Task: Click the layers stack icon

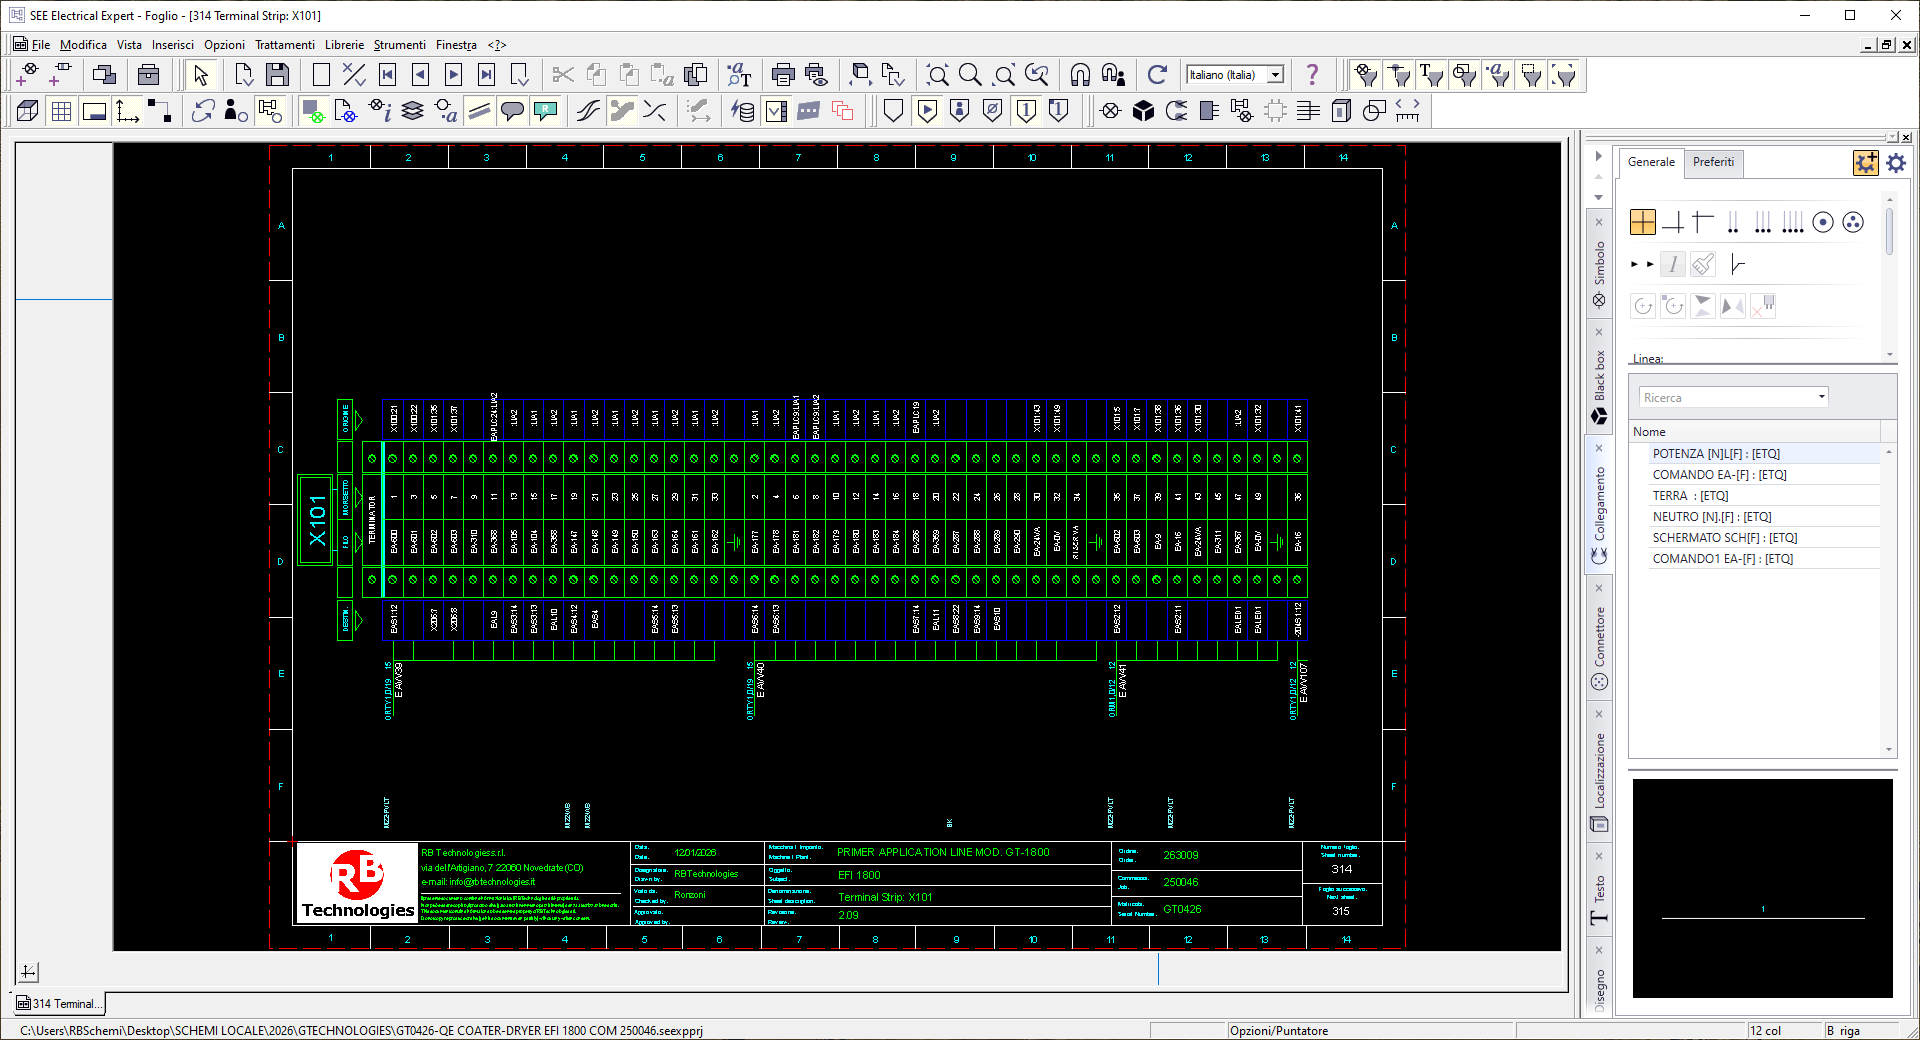Action: point(412,111)
